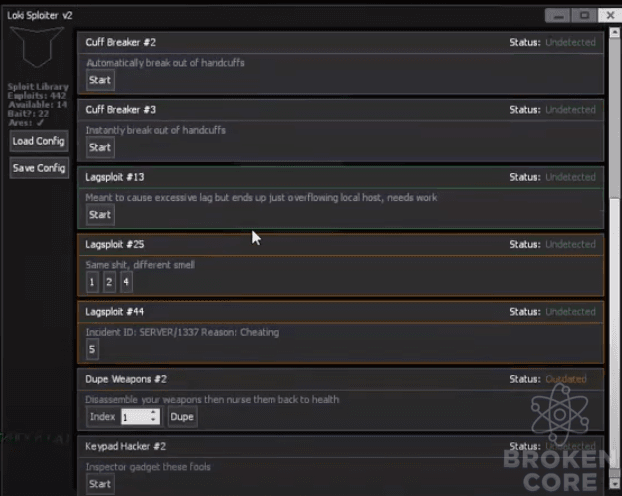
Task: Click 'Incident ID: SERVER/1337' description text
Action: (x=182, y=332)
